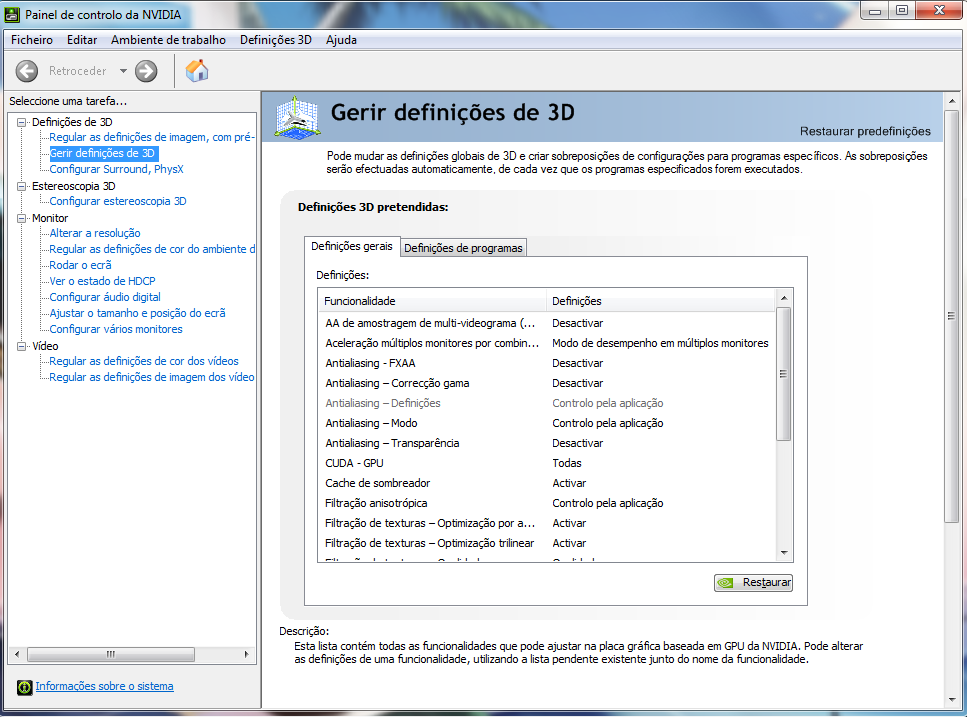The image size is (967, 717).
Task: Open the Editar menu
Action: [x=82, y=39]
